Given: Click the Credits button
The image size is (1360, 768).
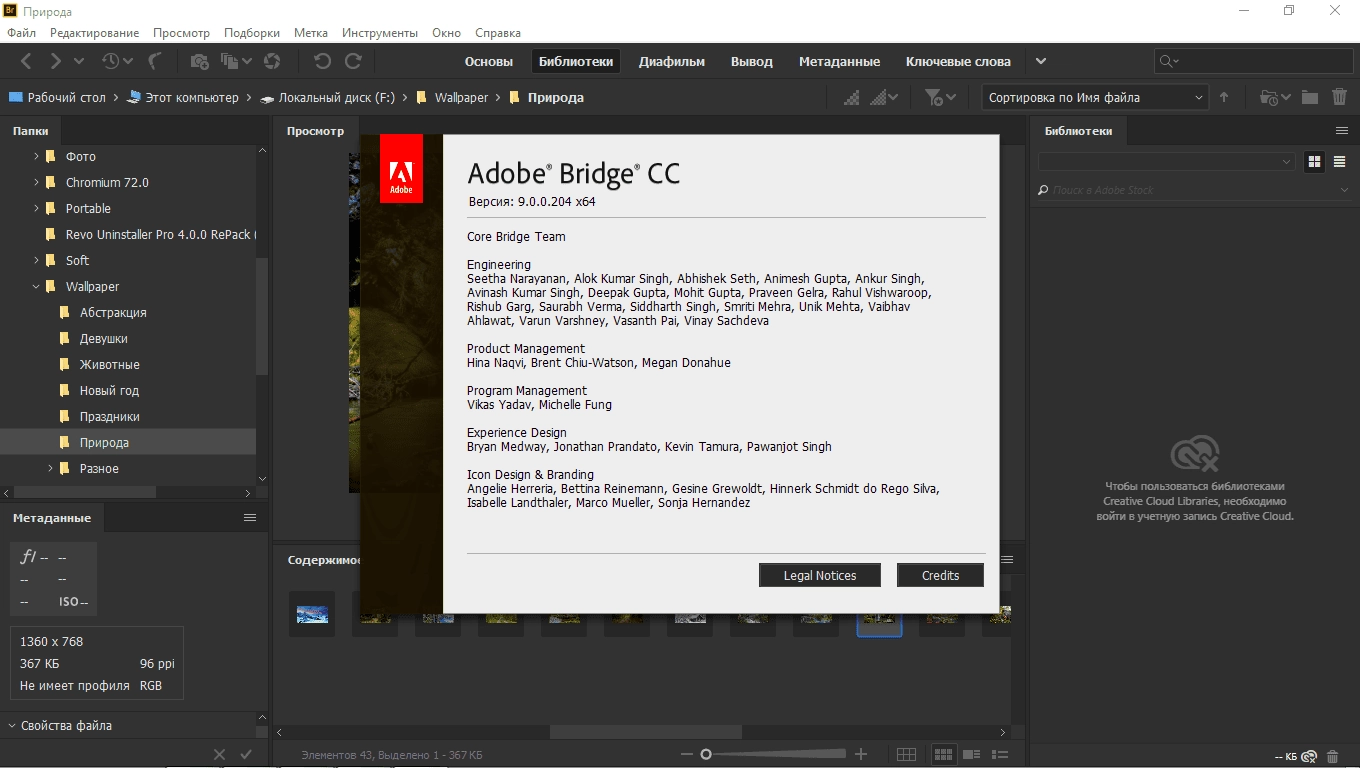Looking at the screenshot, I should [940, 575].
